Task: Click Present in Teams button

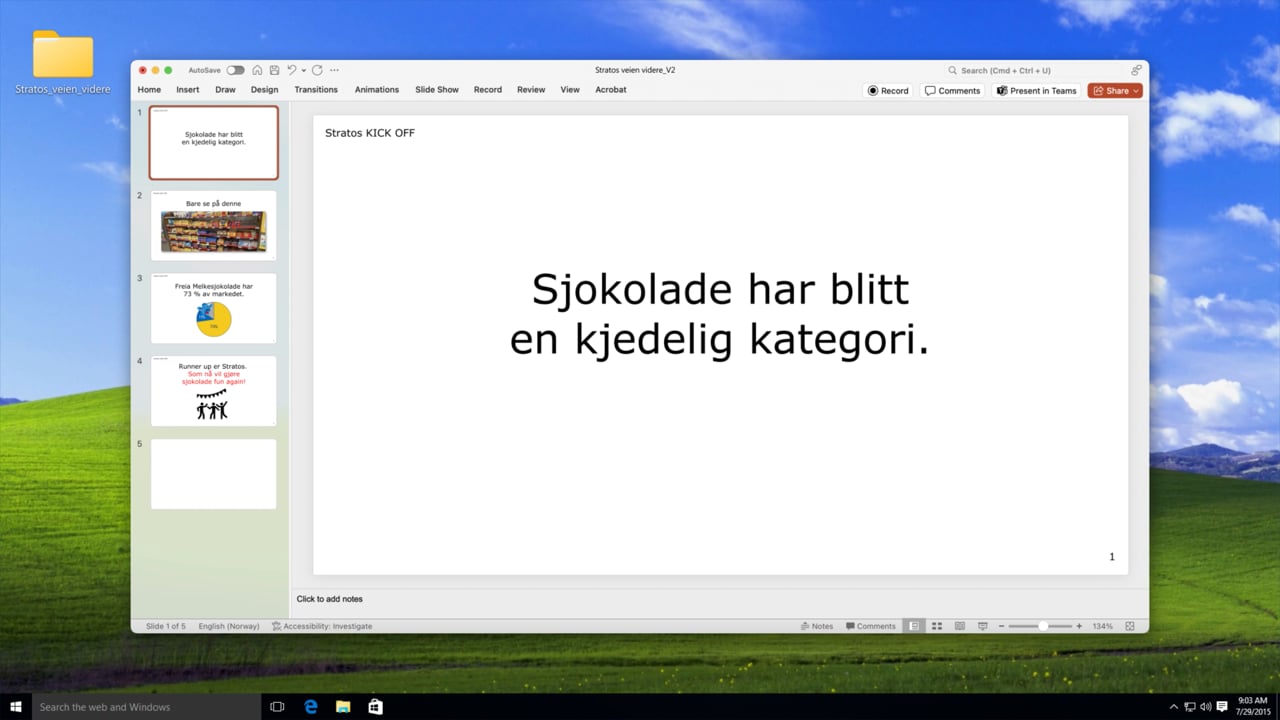Action: click(x=1036, y=91)
